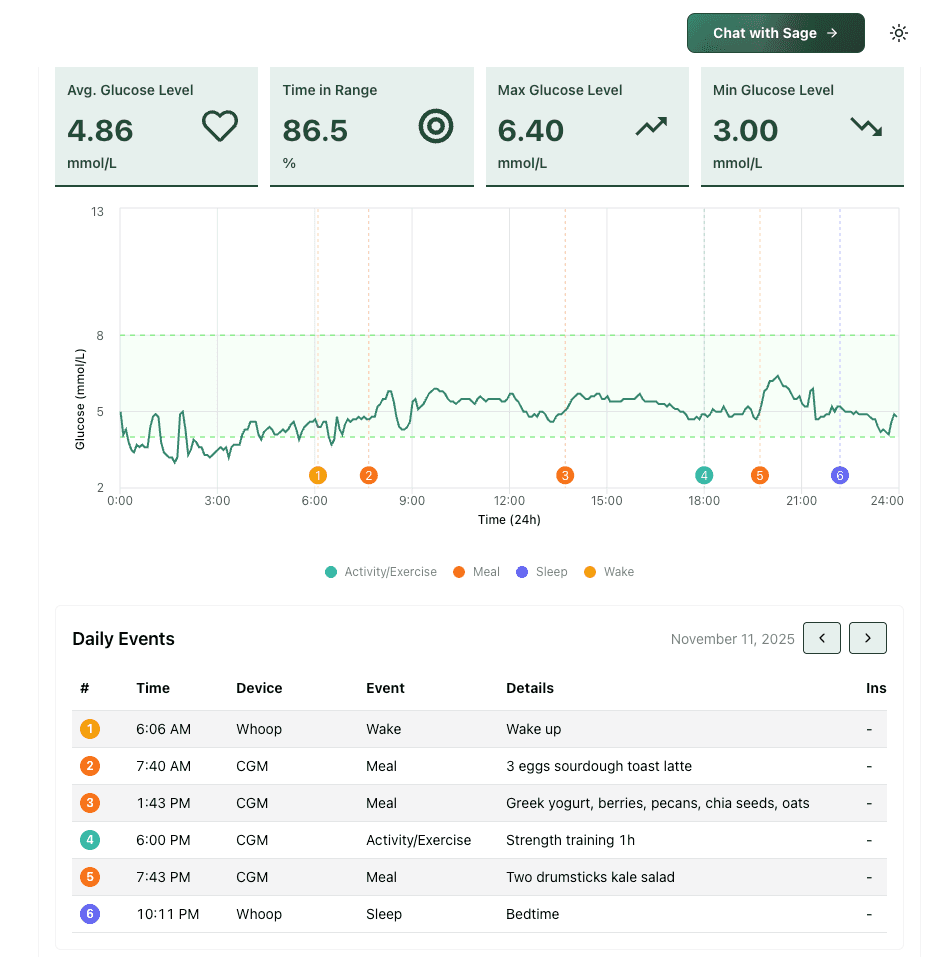Click 'Two drumsticks kale salad' details
The height and width of the screenshot is (957, 940).
(590, 877)
